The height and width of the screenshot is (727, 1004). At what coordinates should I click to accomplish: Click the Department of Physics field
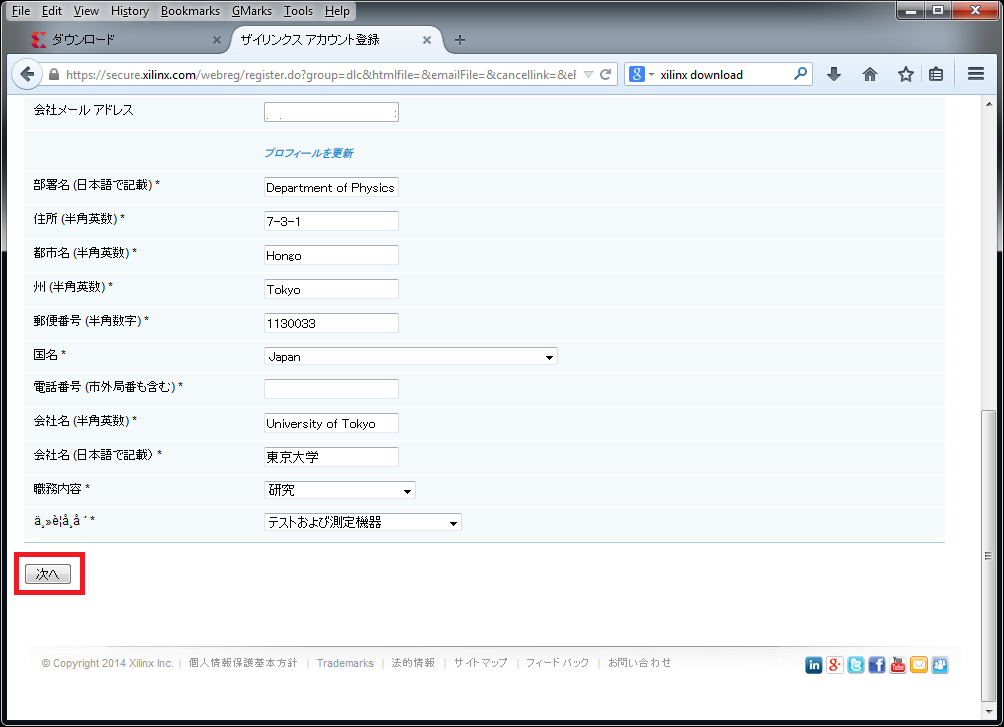(331, 187)
